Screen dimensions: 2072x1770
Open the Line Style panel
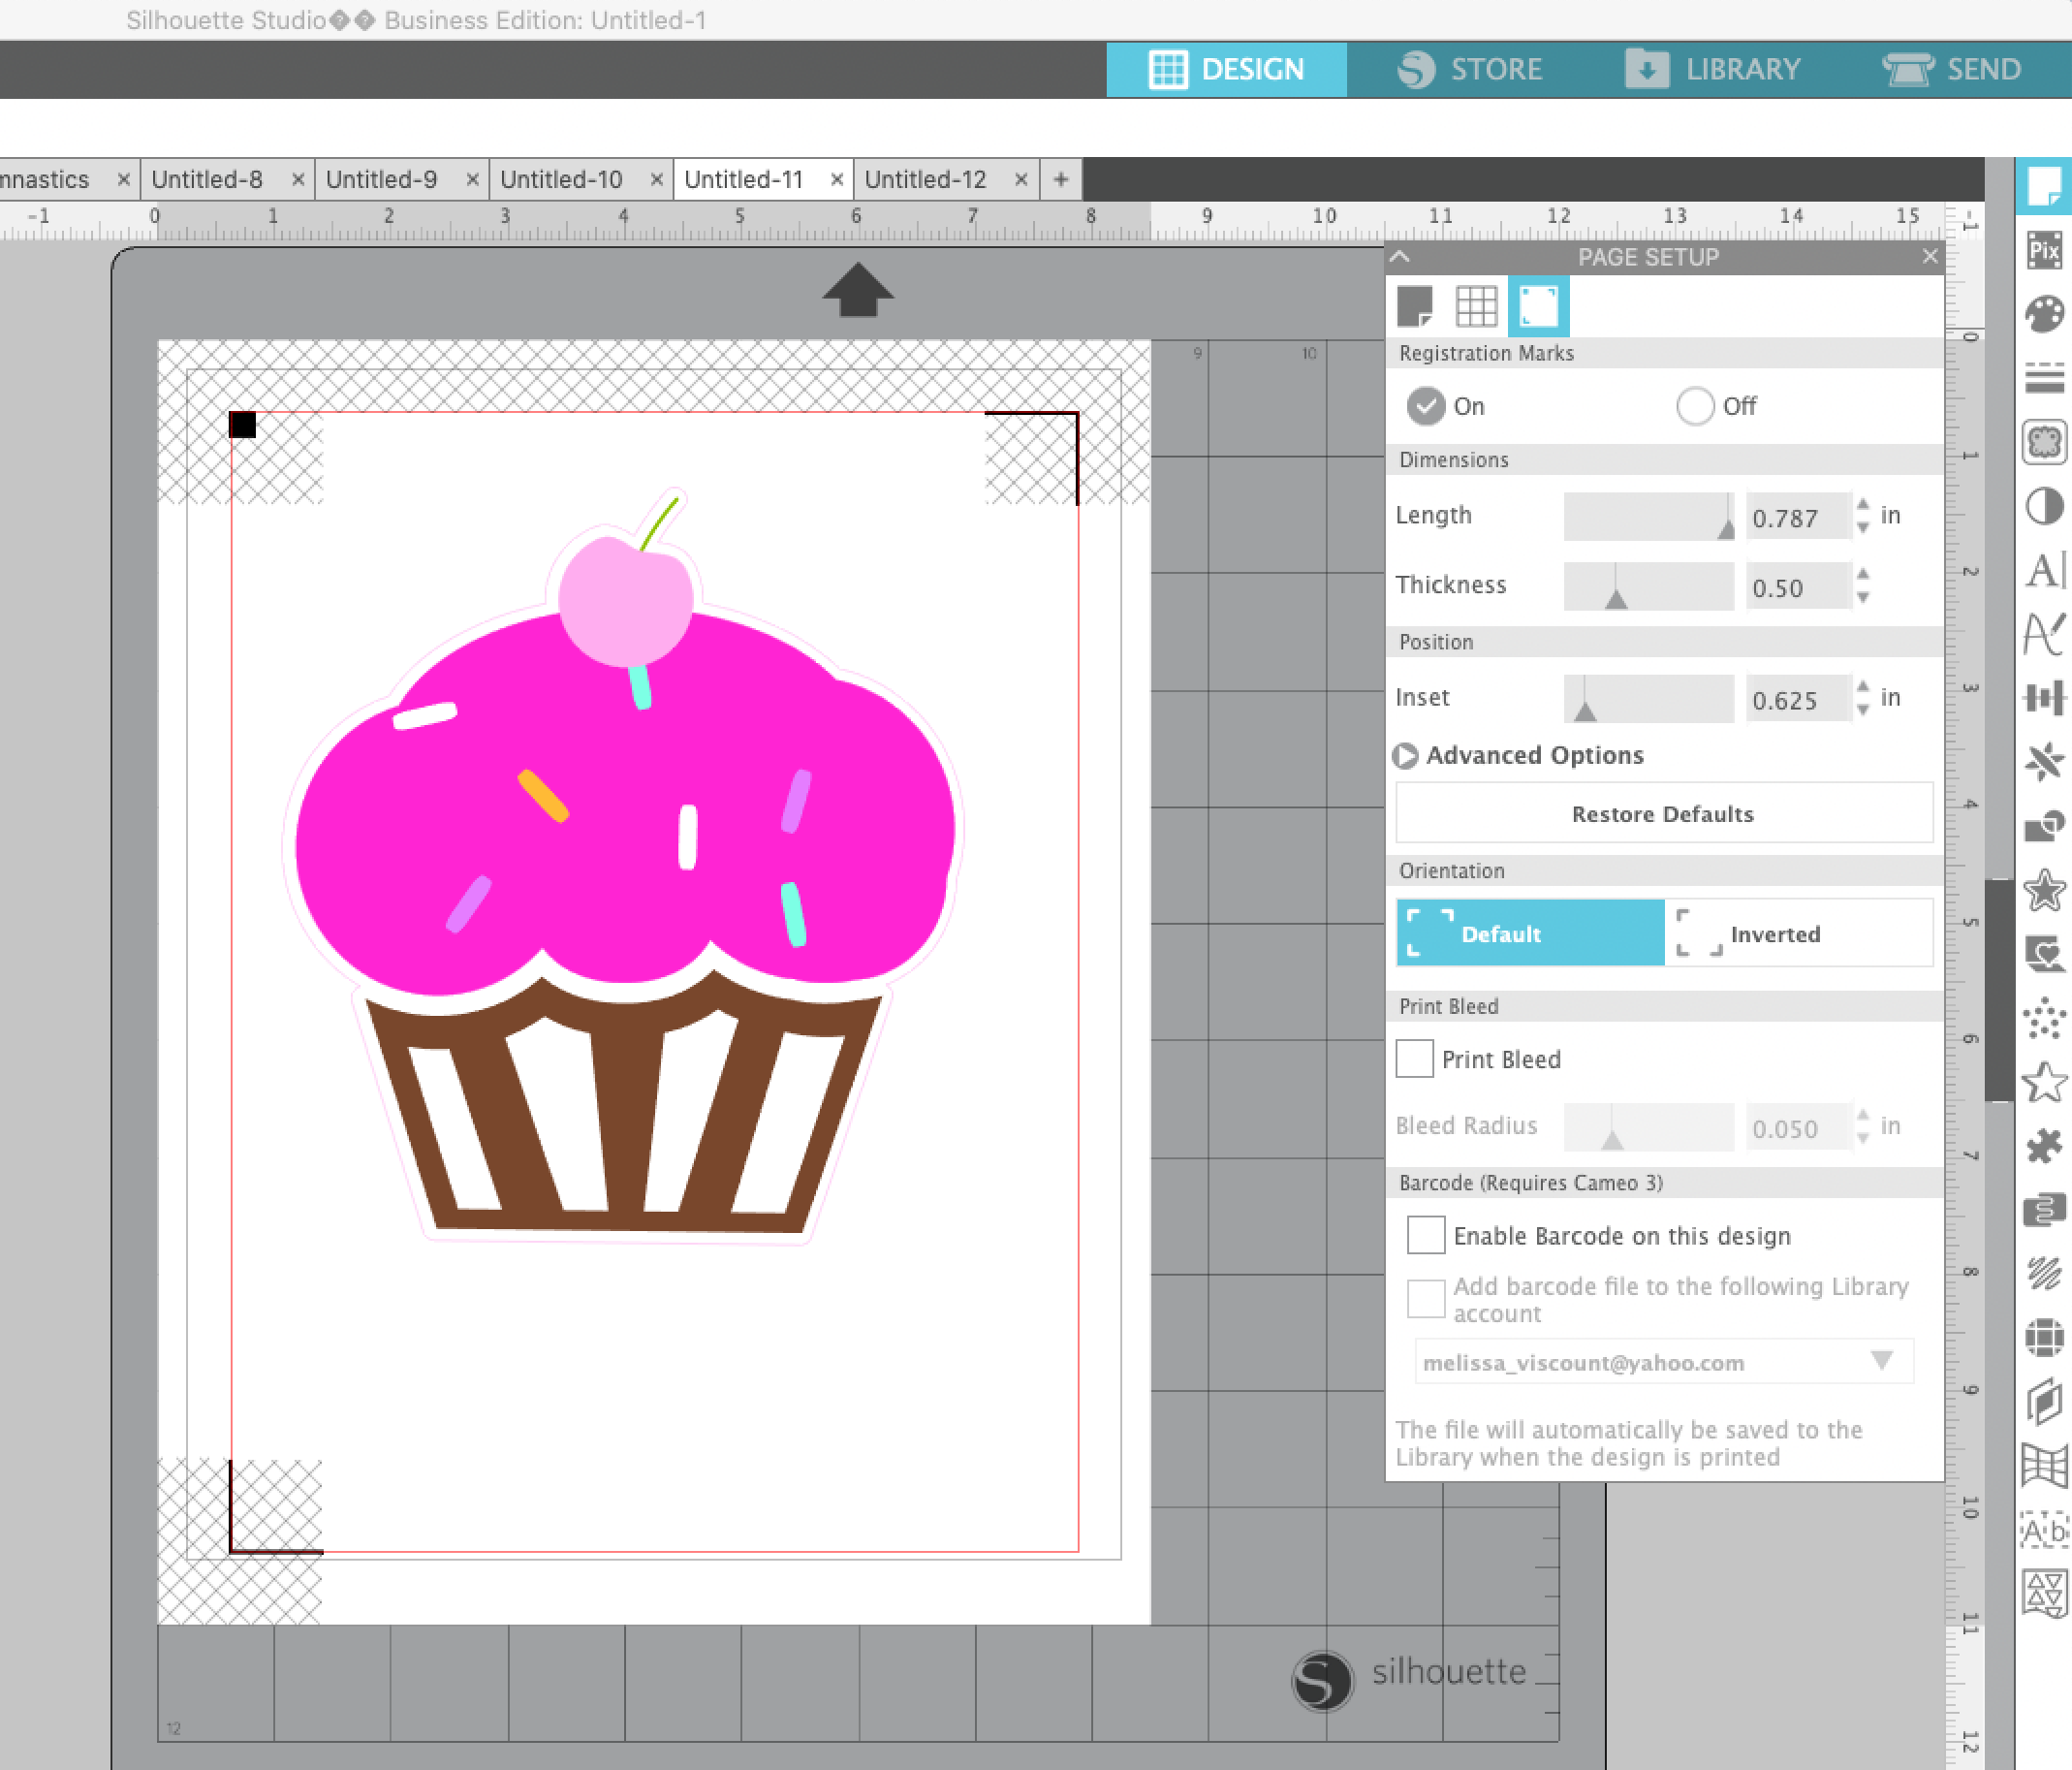click(x=2046, y=379)
